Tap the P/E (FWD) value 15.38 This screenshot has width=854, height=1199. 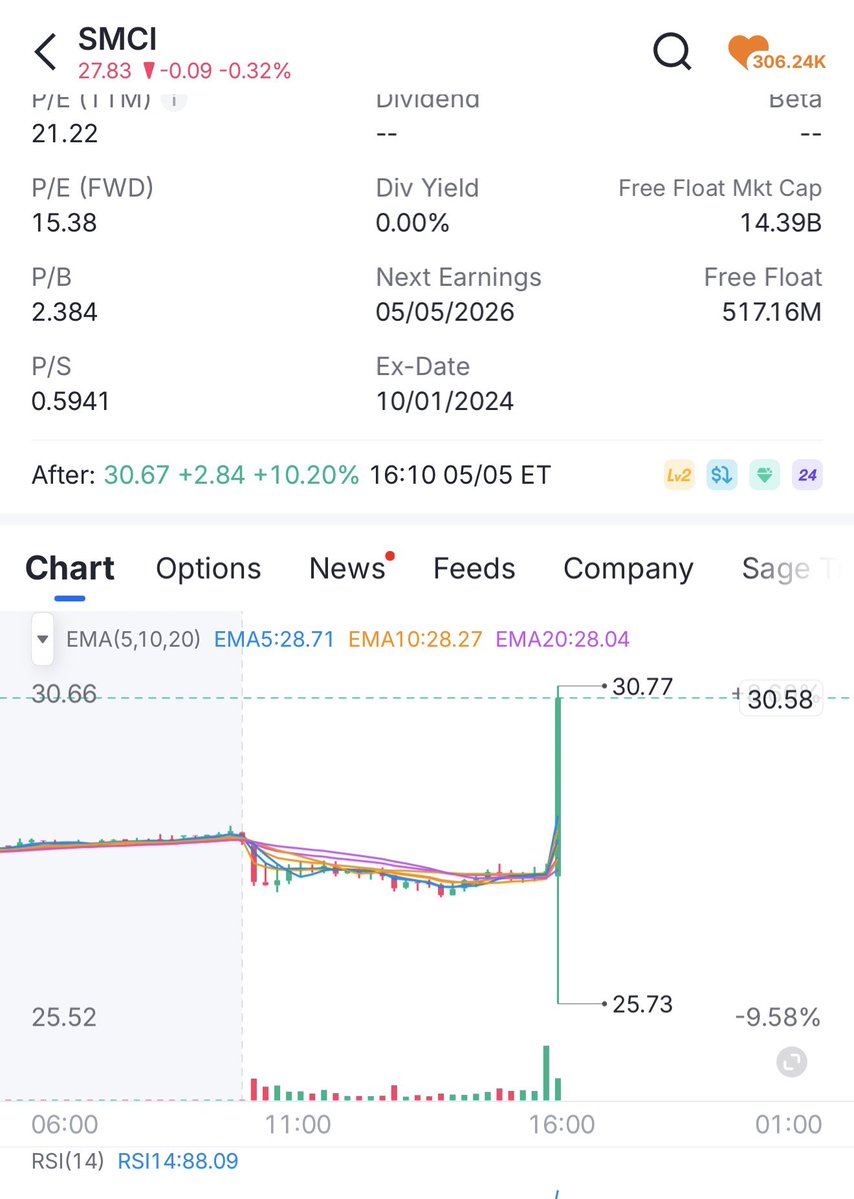[64, 223]
